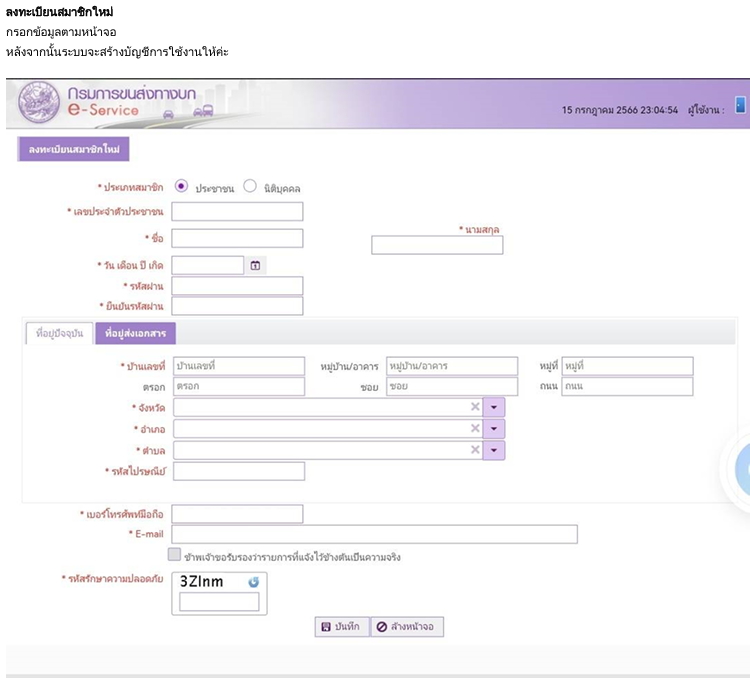Switch to ที่อยู่ปัจจุบัน tab

pos(58,333)
